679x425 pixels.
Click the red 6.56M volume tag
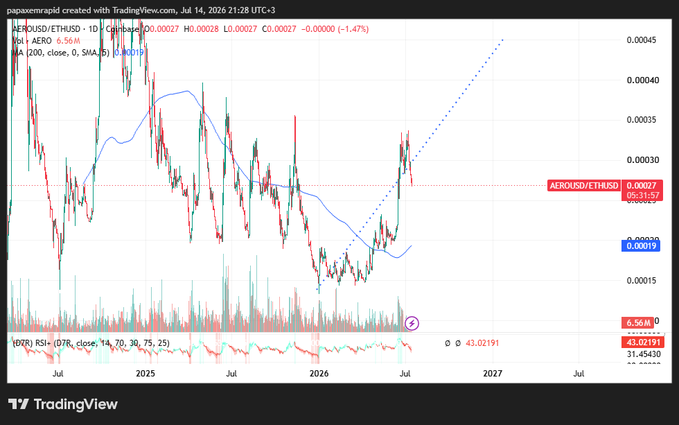point(637,323)
